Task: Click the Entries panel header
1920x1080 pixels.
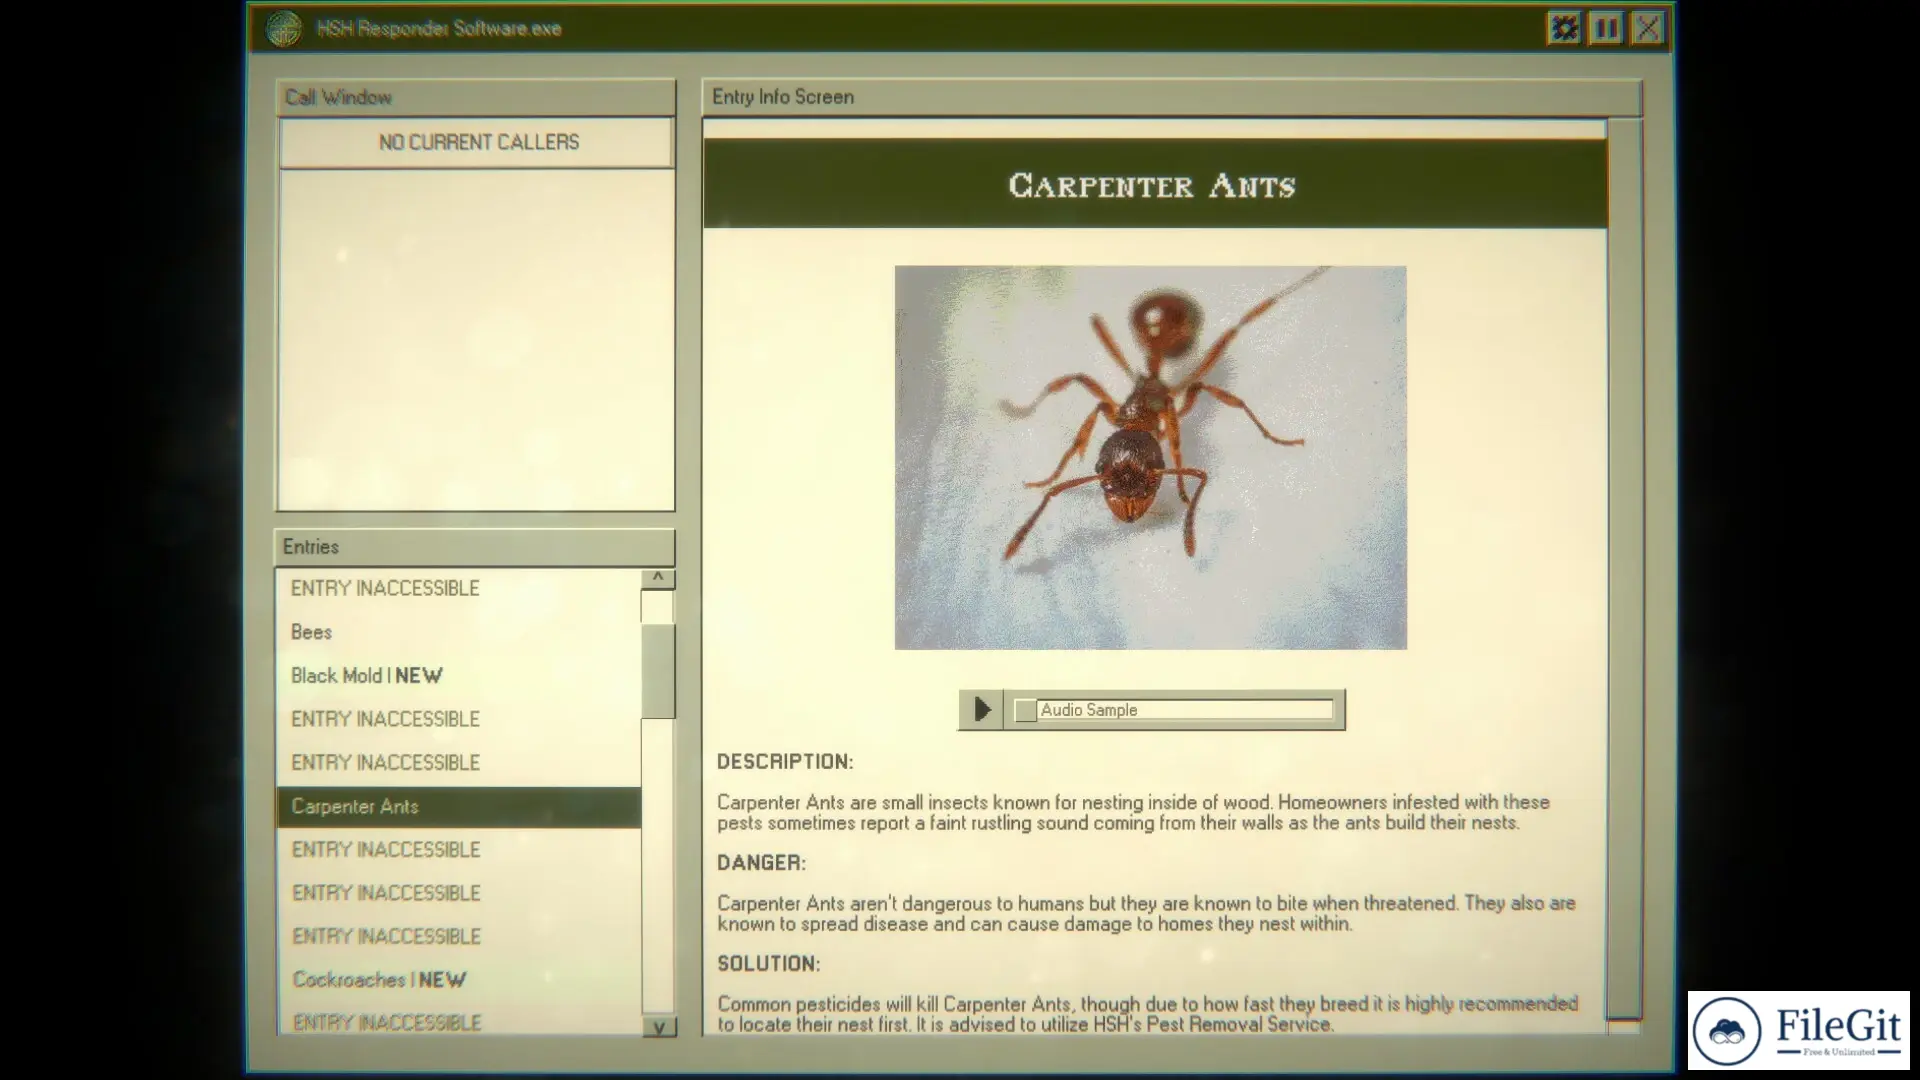Action: 475,547
